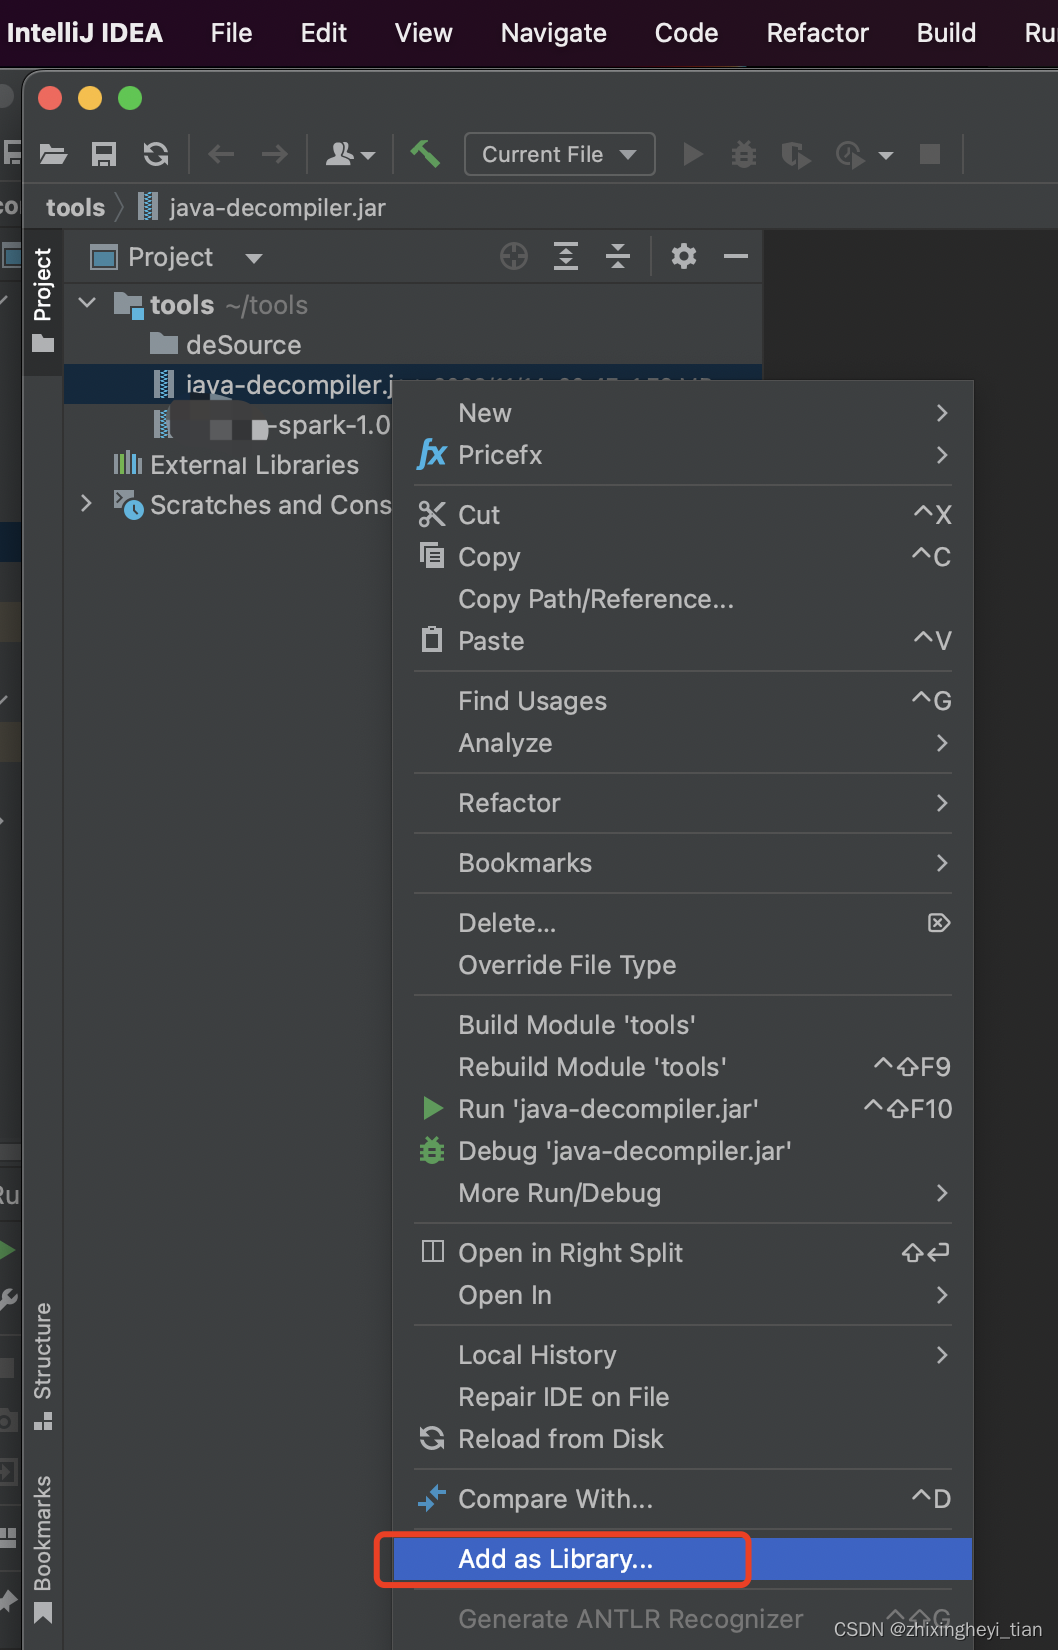Screen dimensions: 1058x1650
Task: Click the Compare With arrows icon
Action: coord(432,1498)
